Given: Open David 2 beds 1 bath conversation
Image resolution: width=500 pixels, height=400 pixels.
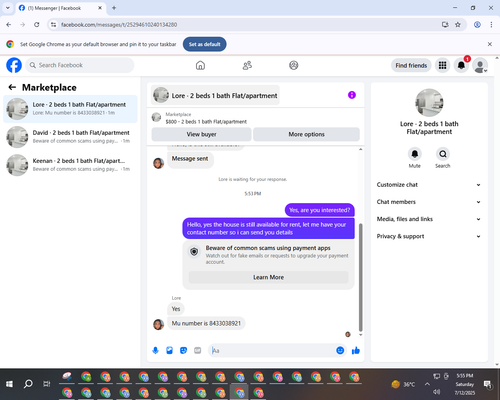Looking at the screenshot, I should pos(70,137).
